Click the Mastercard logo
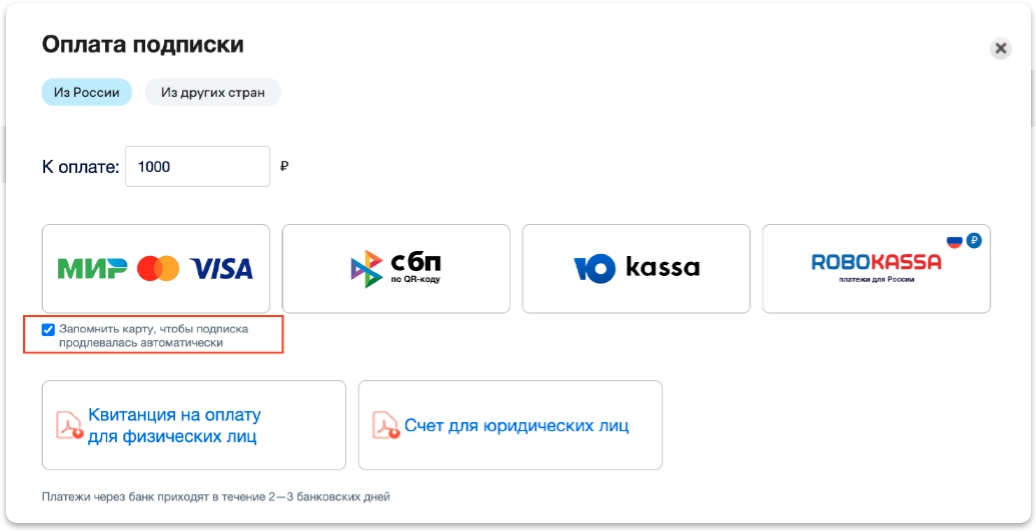Screen dimensions: 1036x532 tap(158, 268)
